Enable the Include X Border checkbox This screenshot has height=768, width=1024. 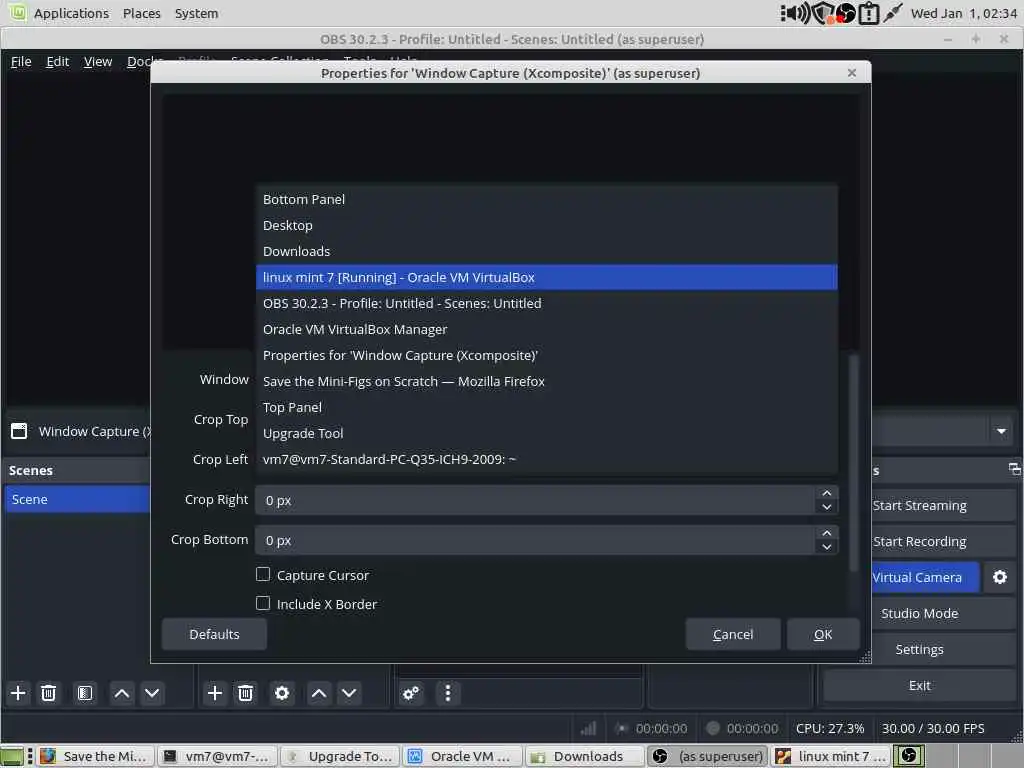[263, 603]
